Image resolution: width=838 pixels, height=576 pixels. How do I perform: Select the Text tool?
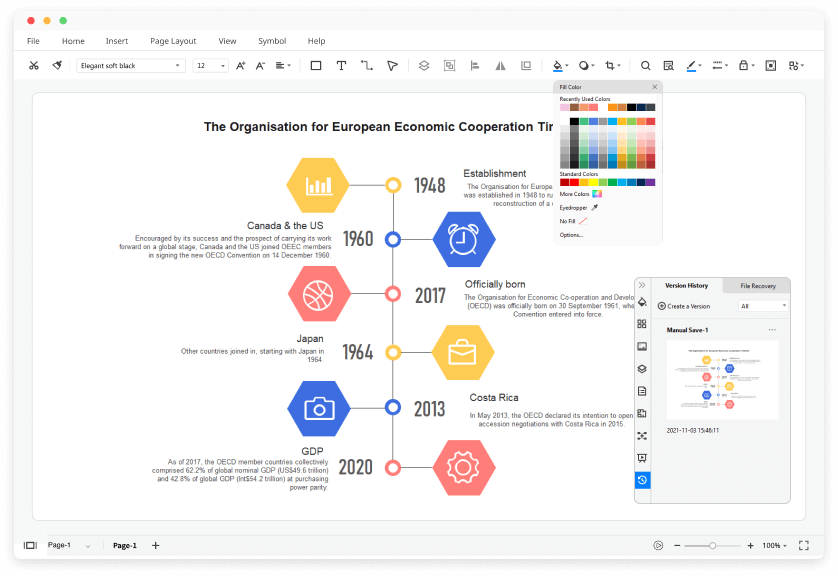coord(341,65)
